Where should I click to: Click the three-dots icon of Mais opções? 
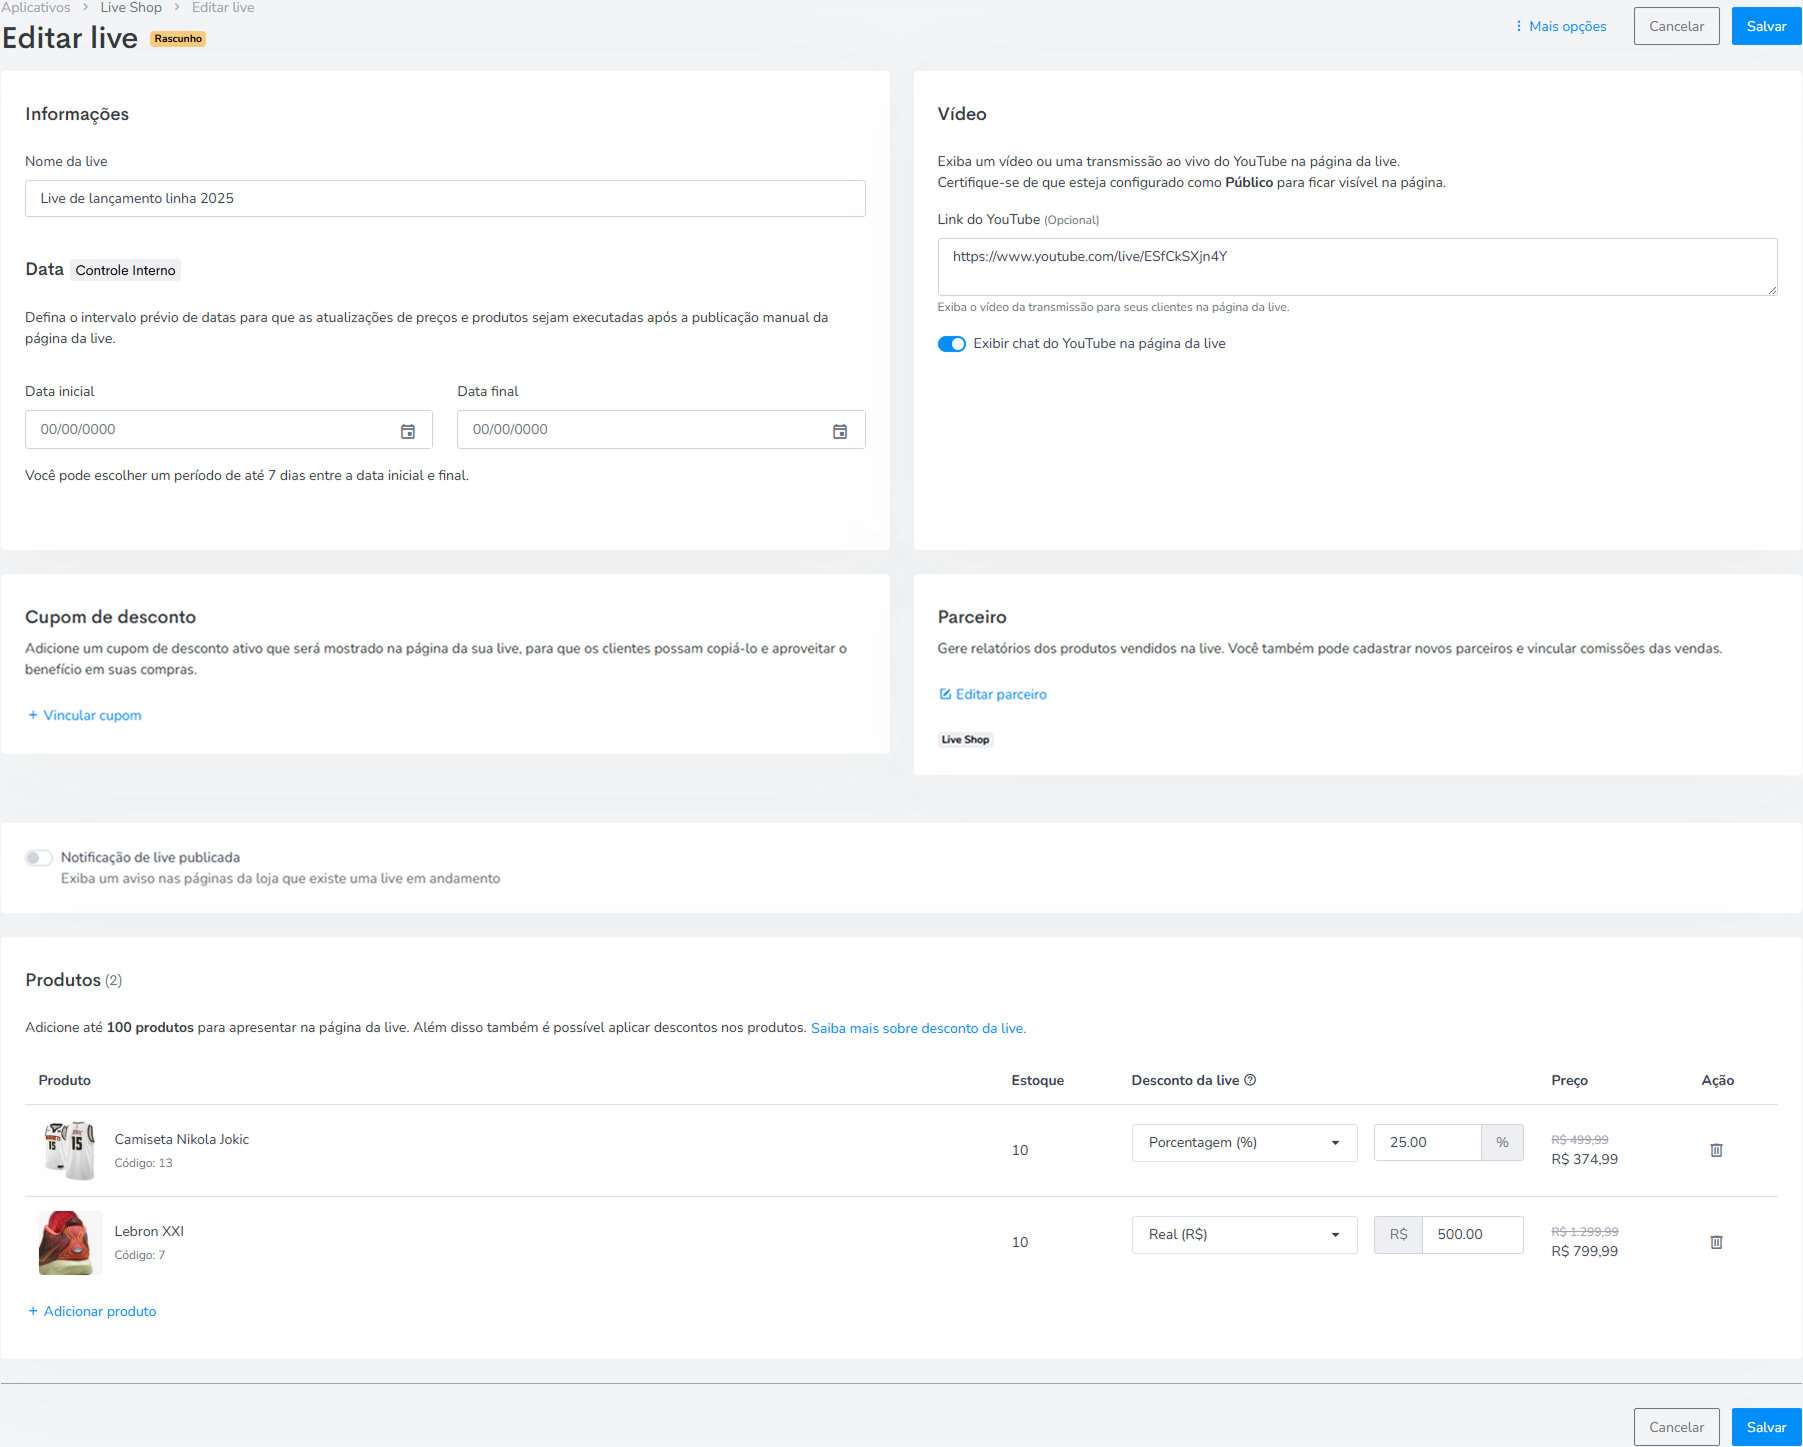click(x=1518, y=26)
